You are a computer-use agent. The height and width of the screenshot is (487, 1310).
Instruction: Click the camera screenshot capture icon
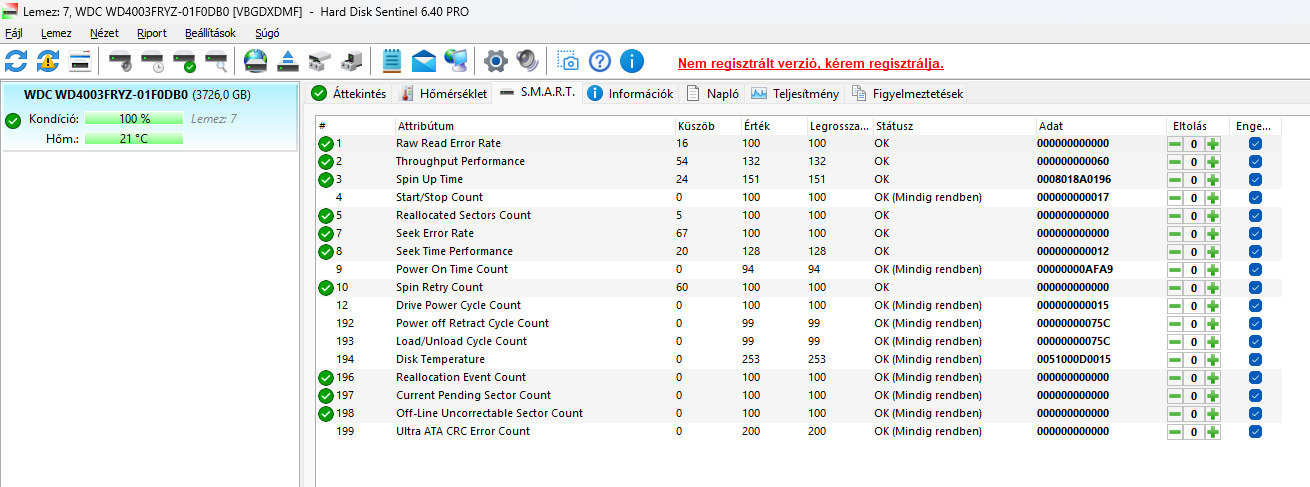click(x=567, y=61)
